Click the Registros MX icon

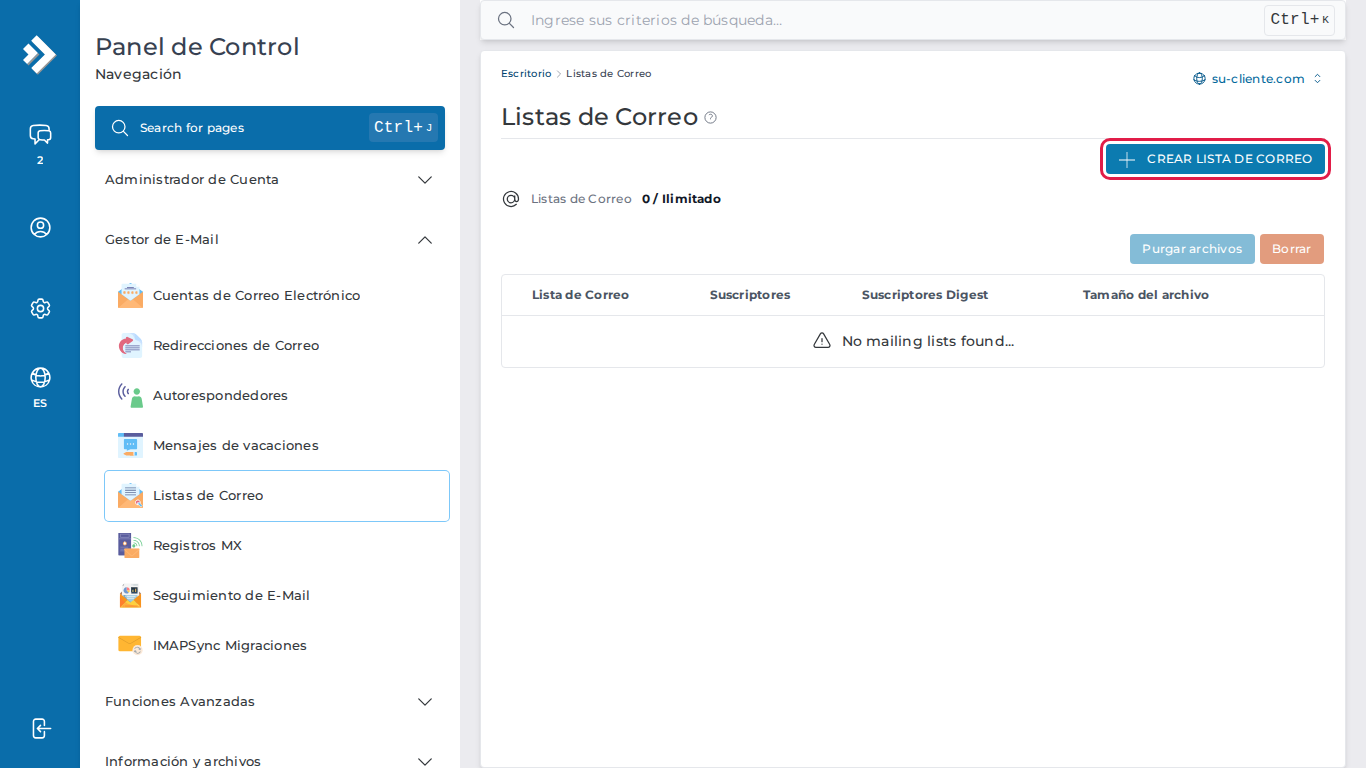click(x=130, y=545)
